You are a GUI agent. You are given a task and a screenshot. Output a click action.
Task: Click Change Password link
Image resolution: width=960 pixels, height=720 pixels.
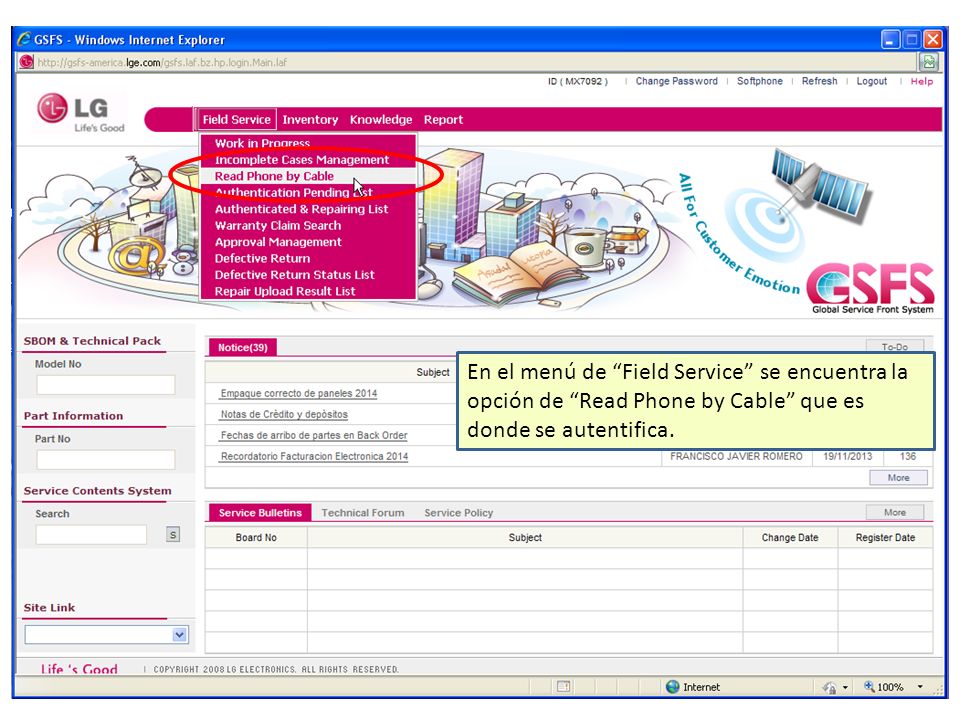click(x=677, y=81)
